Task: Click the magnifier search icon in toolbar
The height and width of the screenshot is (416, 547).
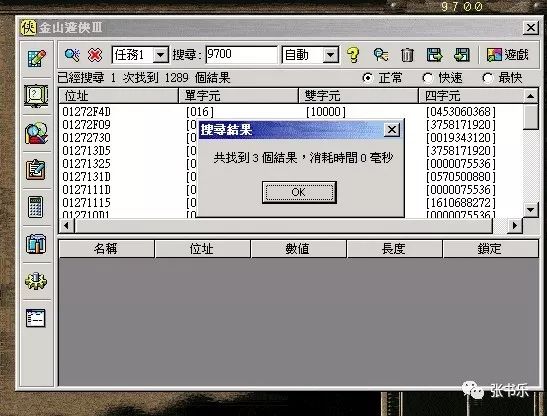Action: tap(72, 55)
